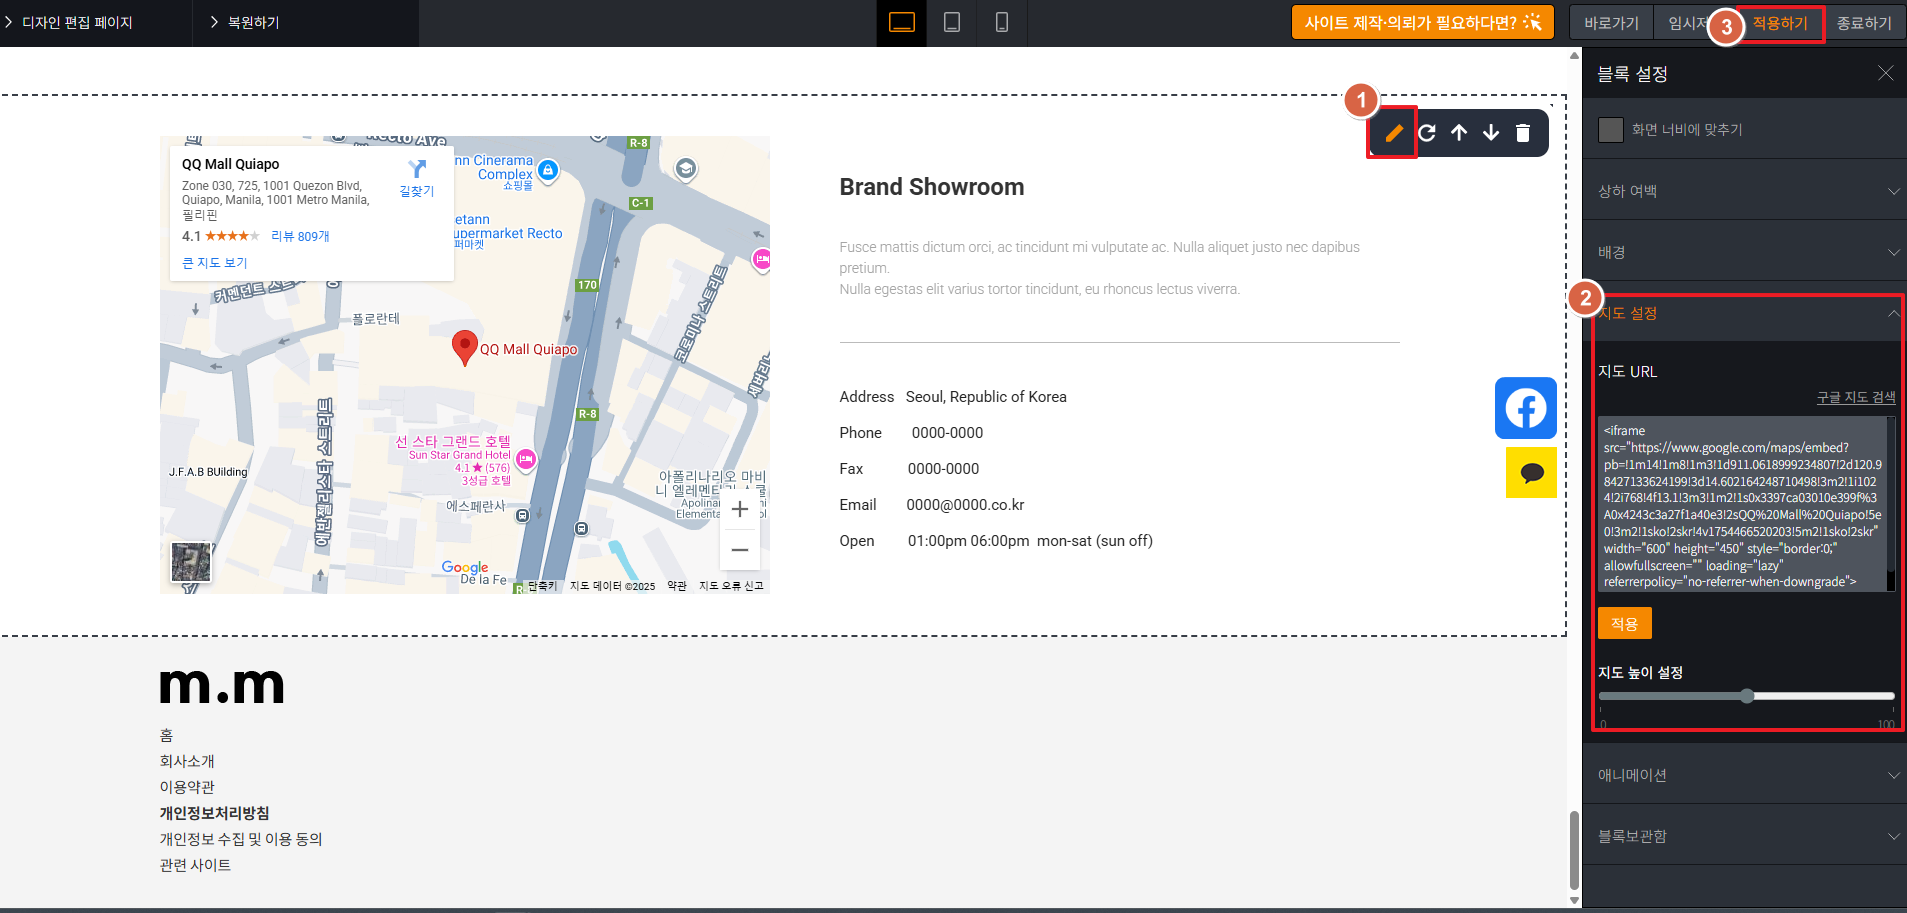This screenshot has width=1907, height=913.
Task: Toggle the 화면 너비에 맞추기 checkbox
Action: point(1610,130)
